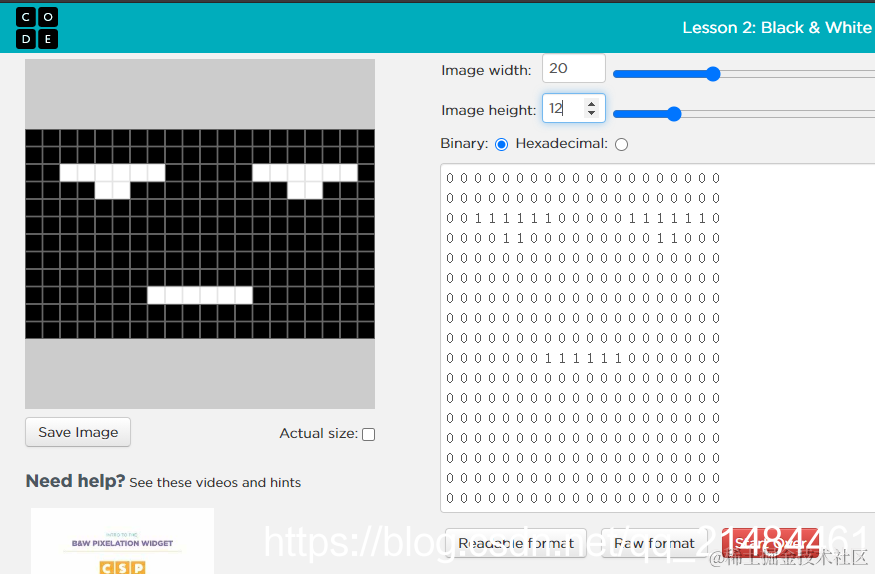The width and height of the screenshot is (875, 574).
Task: Click the Save Image button
Action: pos(78,432)
